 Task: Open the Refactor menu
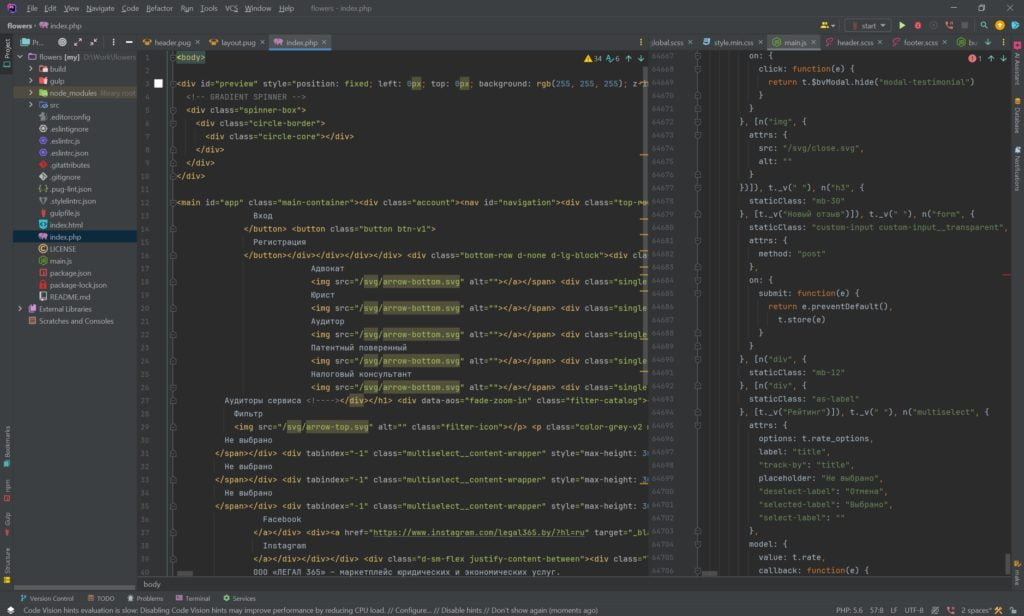tap(159, 8)
